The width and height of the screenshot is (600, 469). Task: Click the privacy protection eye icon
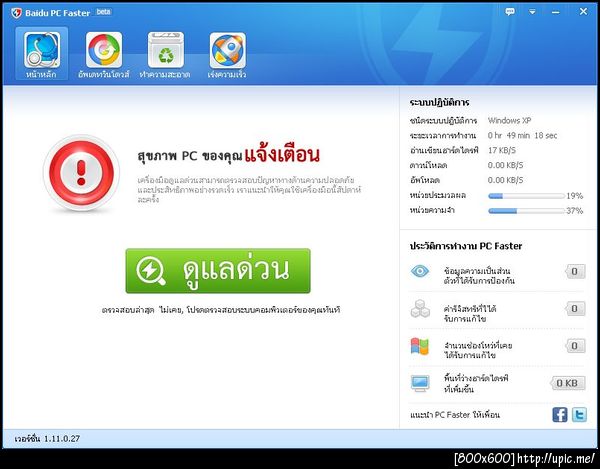pos(420,271)
